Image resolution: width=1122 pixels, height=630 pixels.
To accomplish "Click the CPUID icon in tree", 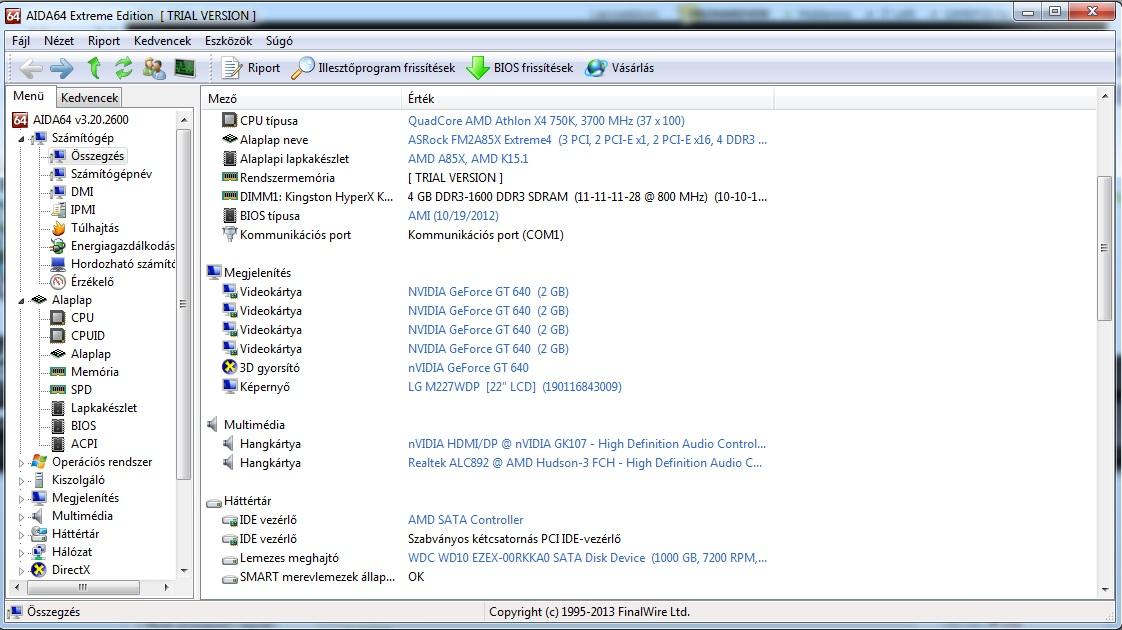I will tap(58, 336).
